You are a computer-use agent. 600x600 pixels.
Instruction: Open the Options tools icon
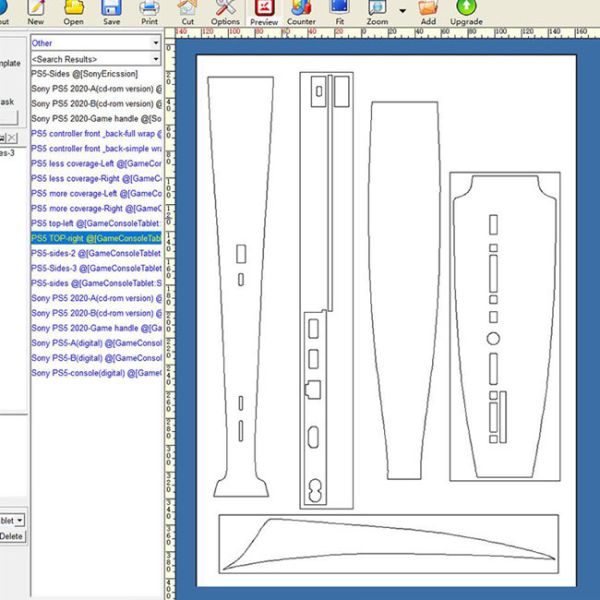tap(225, 12)
